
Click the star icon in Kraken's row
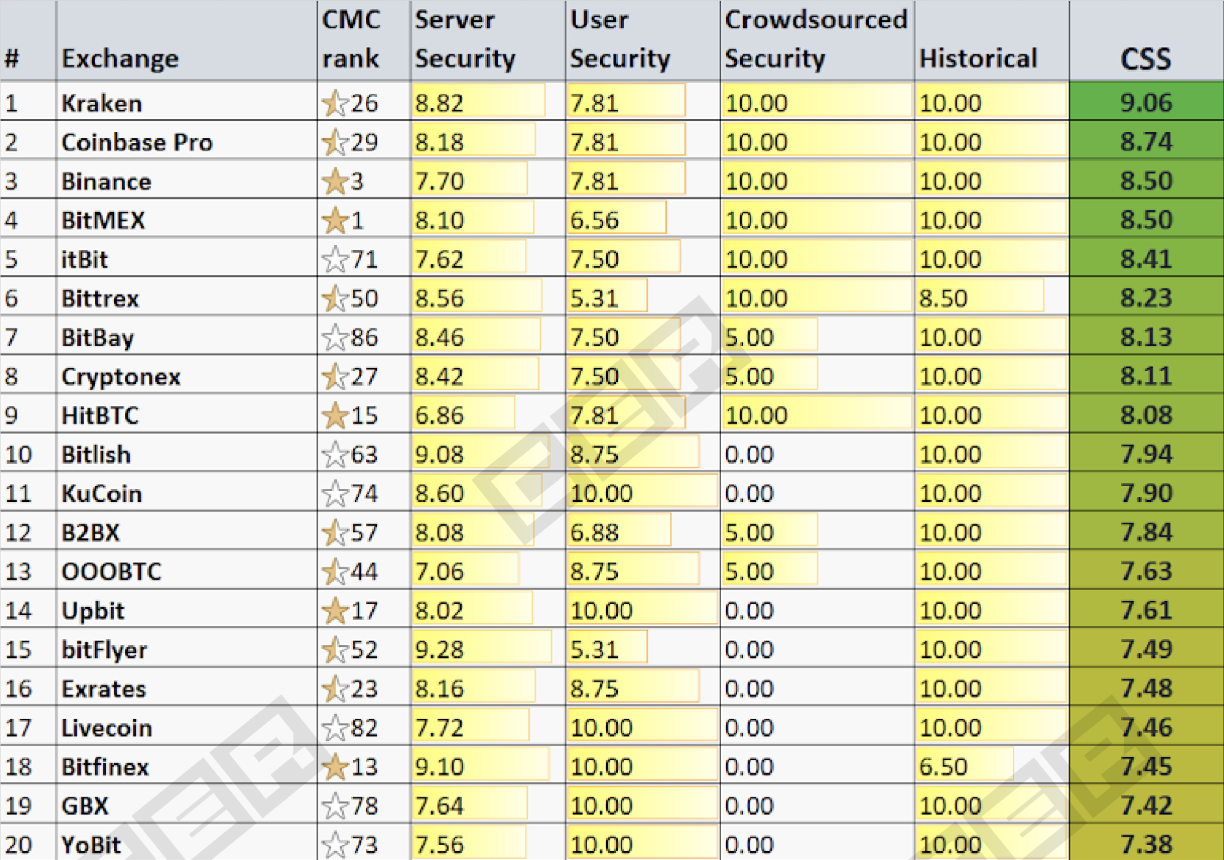[x=333, y=103]
